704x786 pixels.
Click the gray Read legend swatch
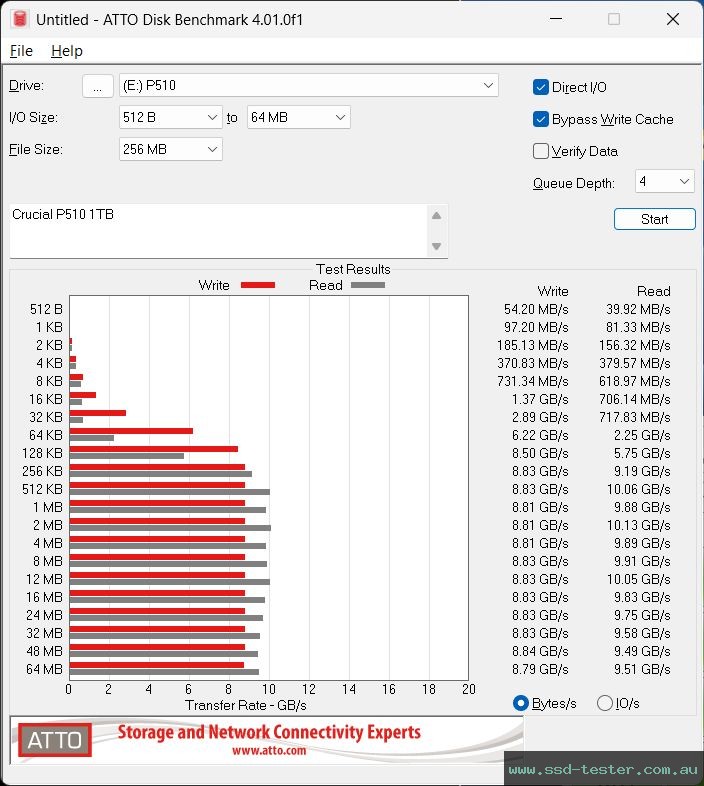368,285
